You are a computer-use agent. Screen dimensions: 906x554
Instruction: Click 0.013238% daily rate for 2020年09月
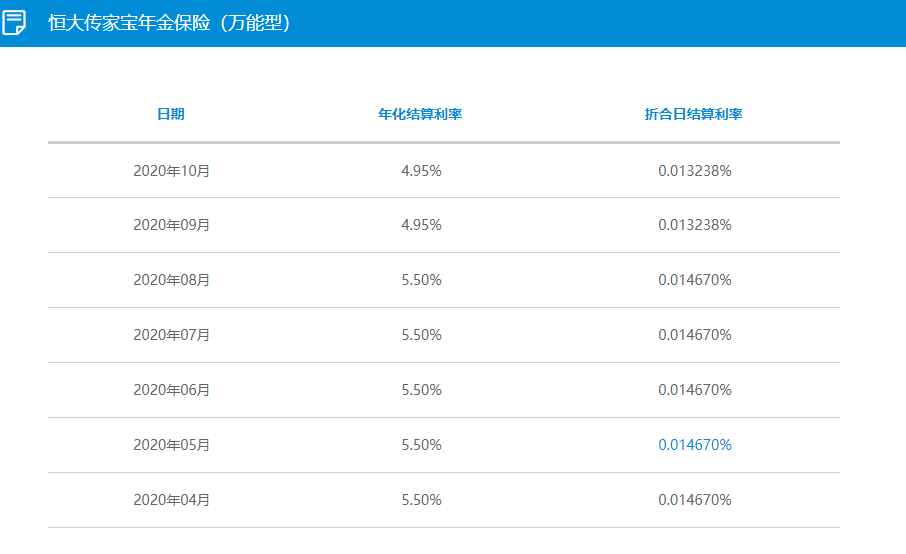click(695, 225)
